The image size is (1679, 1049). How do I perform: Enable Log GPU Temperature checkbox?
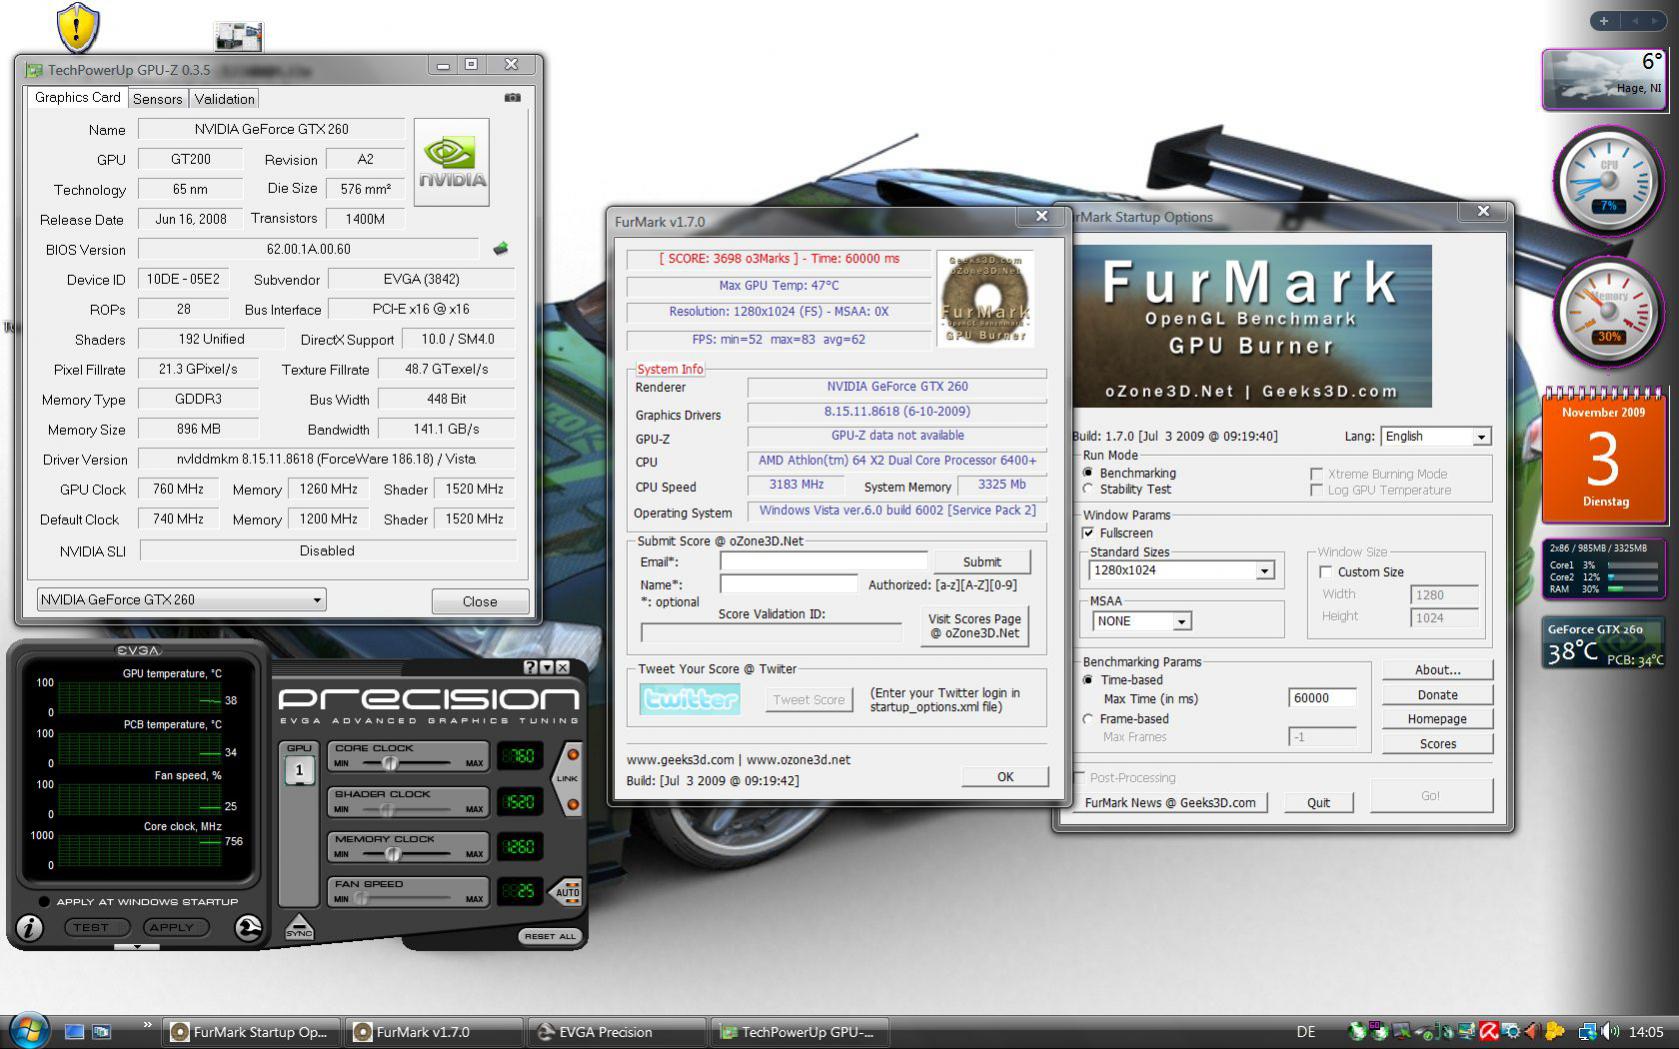(x=1316, y=490)
